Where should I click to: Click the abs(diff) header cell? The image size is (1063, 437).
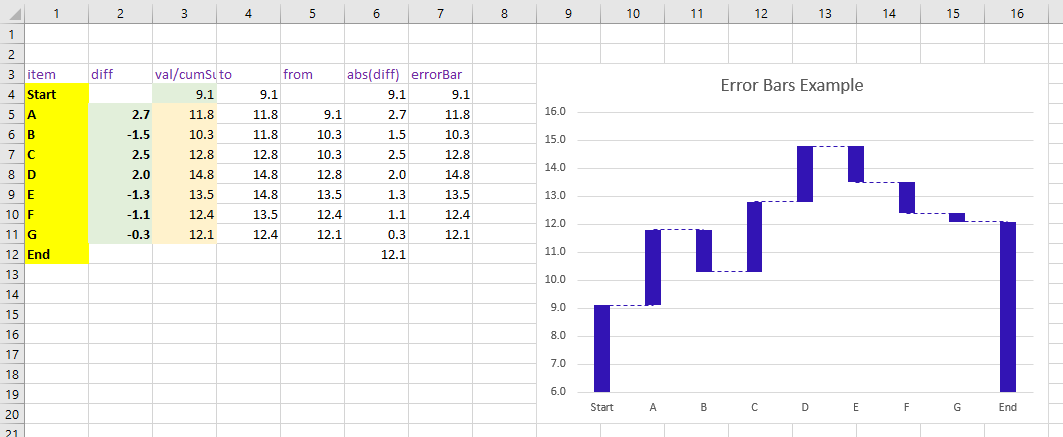(x=376, y=74)
